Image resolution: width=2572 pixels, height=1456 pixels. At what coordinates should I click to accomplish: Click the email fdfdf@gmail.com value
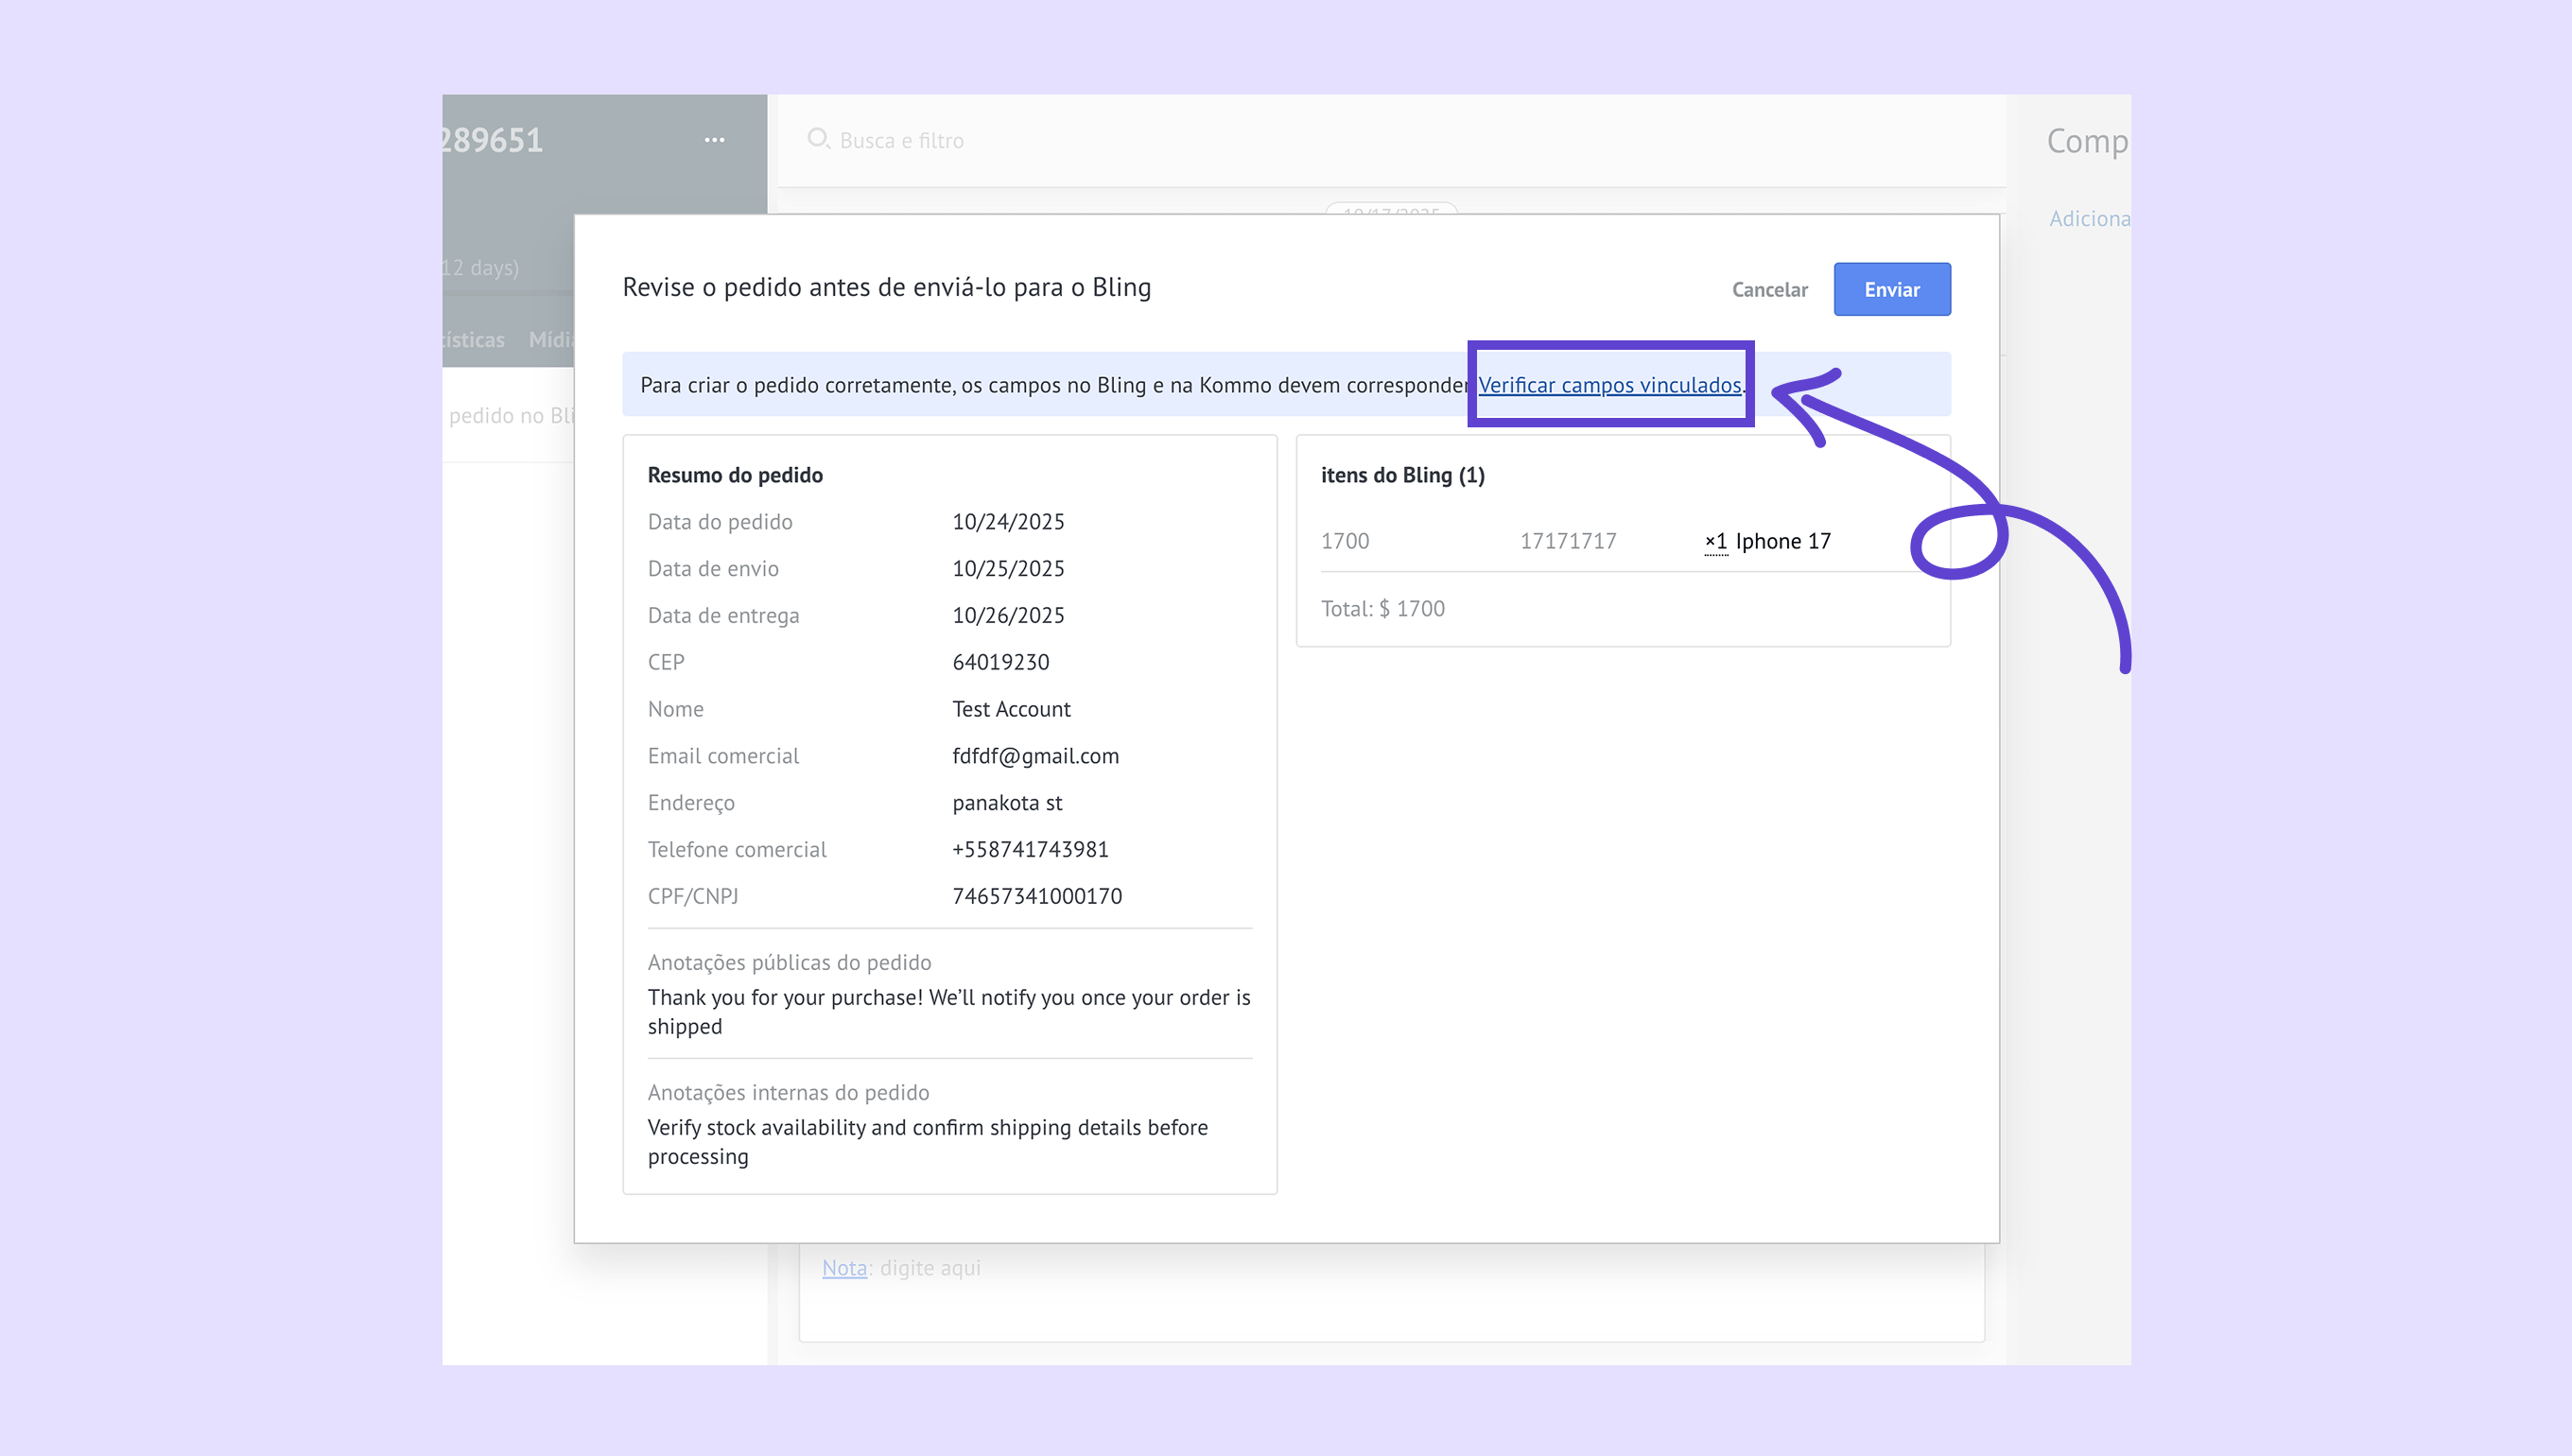coord(1035,756)
